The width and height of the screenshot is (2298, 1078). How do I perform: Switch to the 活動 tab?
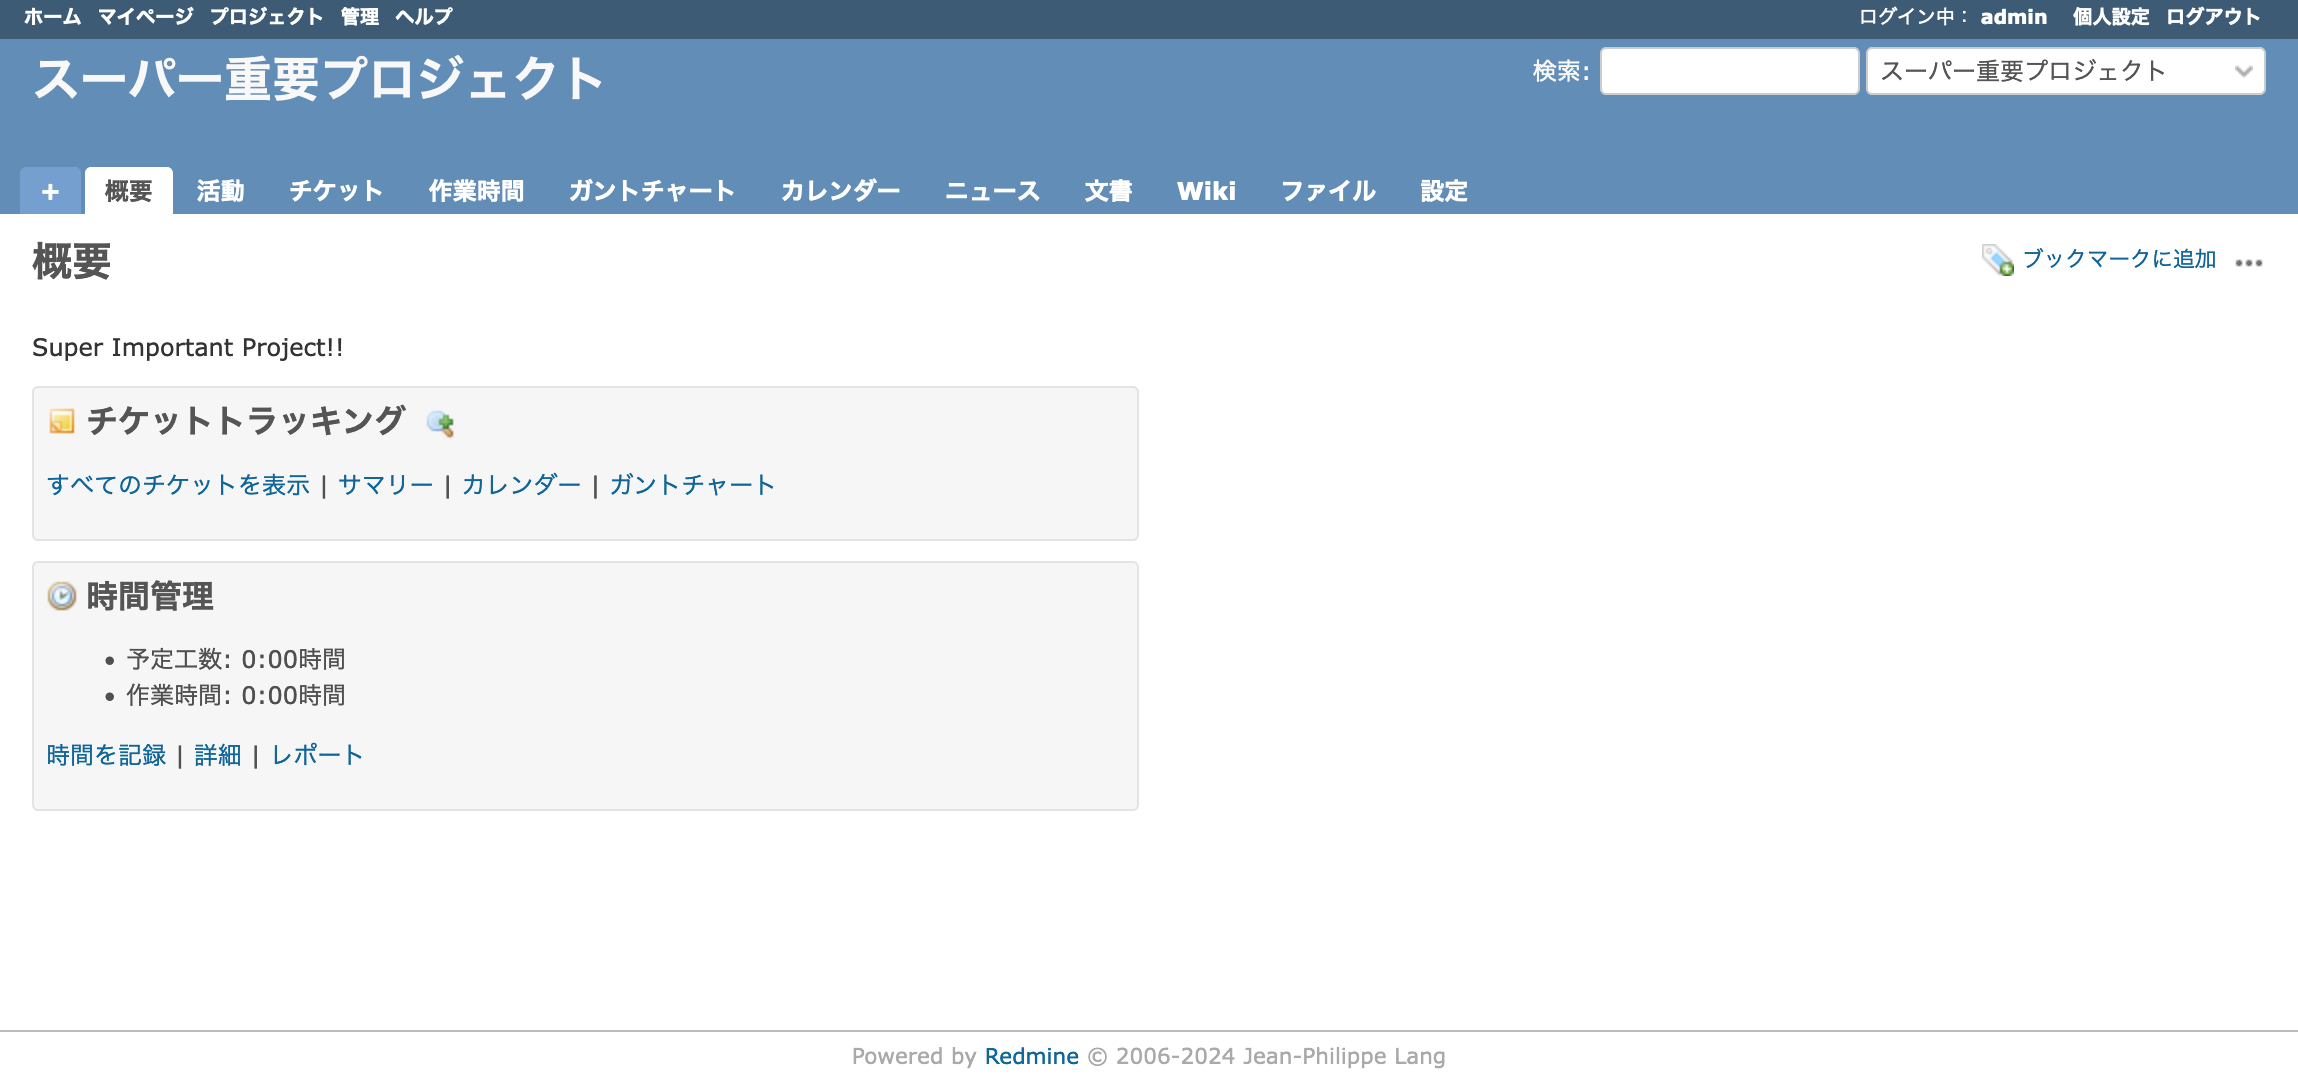click(221, 191)
